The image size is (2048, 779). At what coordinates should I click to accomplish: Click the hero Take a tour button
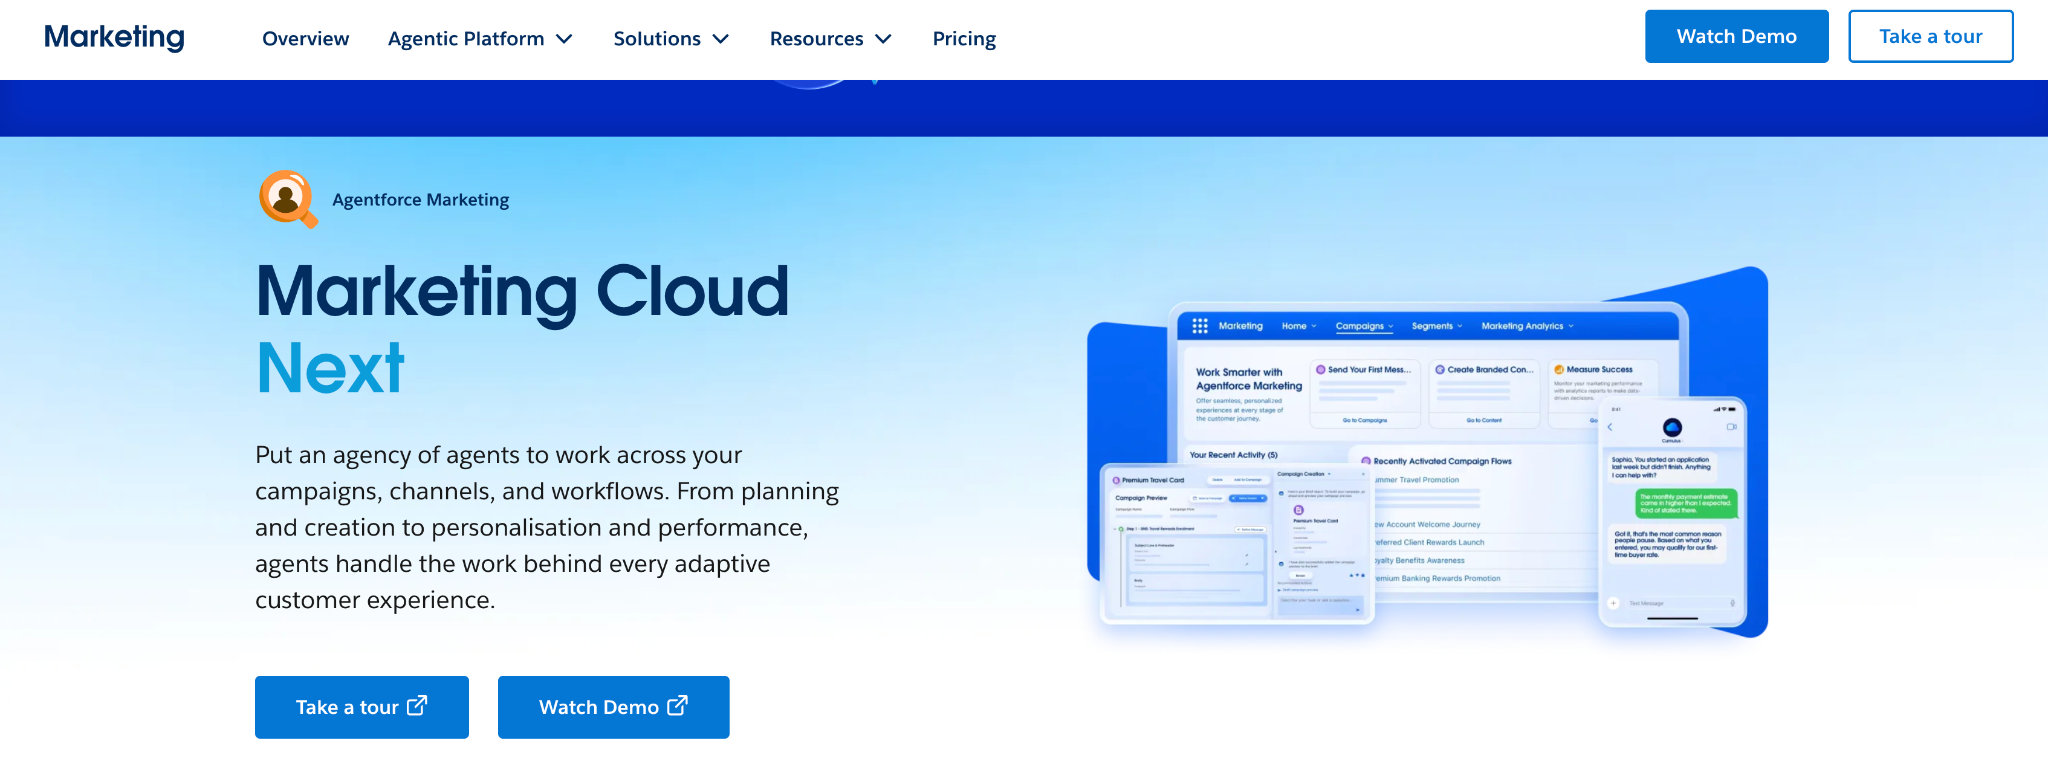click(x=362, y=707)
